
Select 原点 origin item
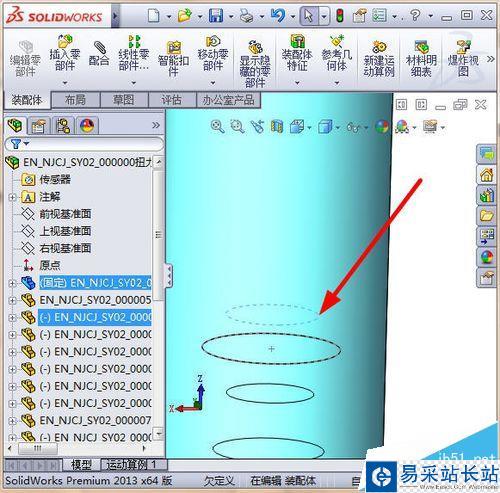(x=50, y=265)
